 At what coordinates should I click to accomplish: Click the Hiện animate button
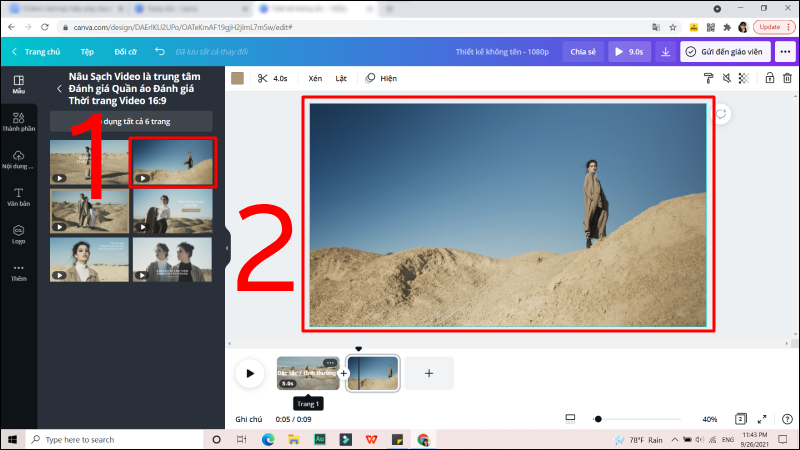(381, 78)
